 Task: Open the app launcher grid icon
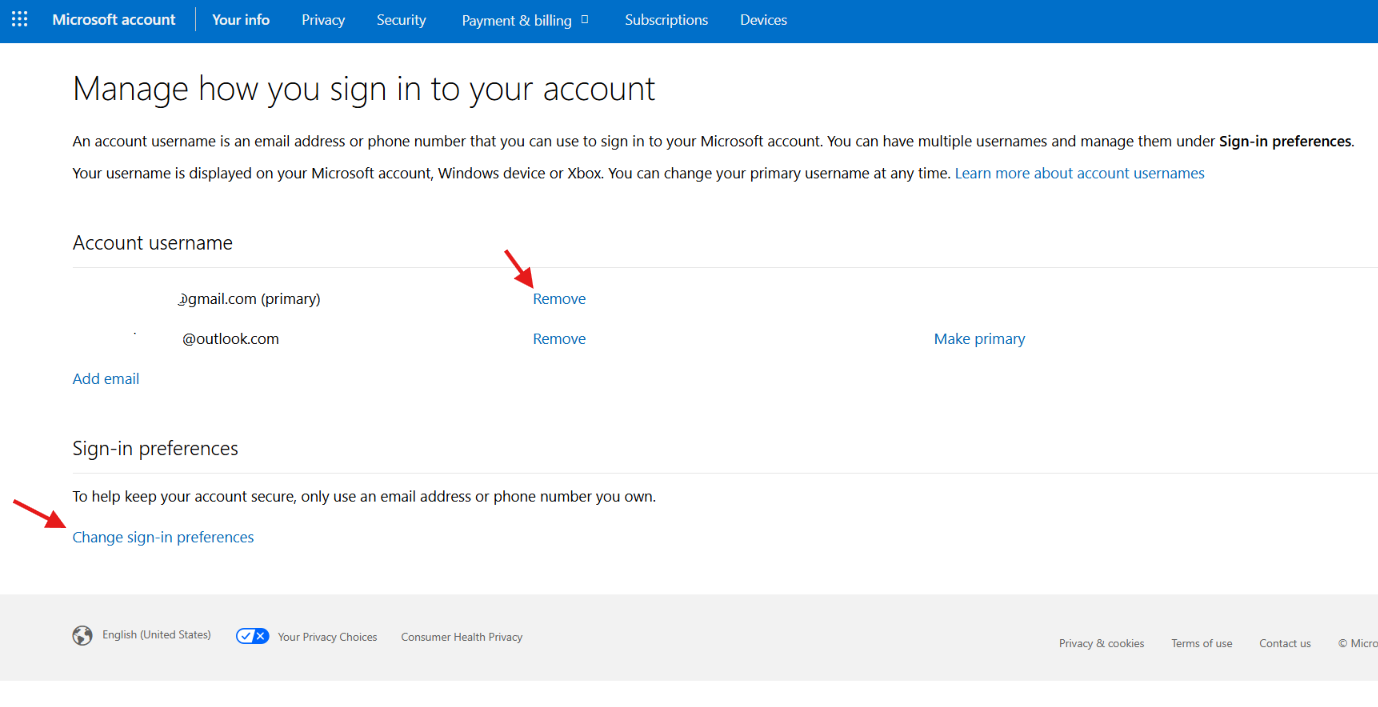(20, 20)
